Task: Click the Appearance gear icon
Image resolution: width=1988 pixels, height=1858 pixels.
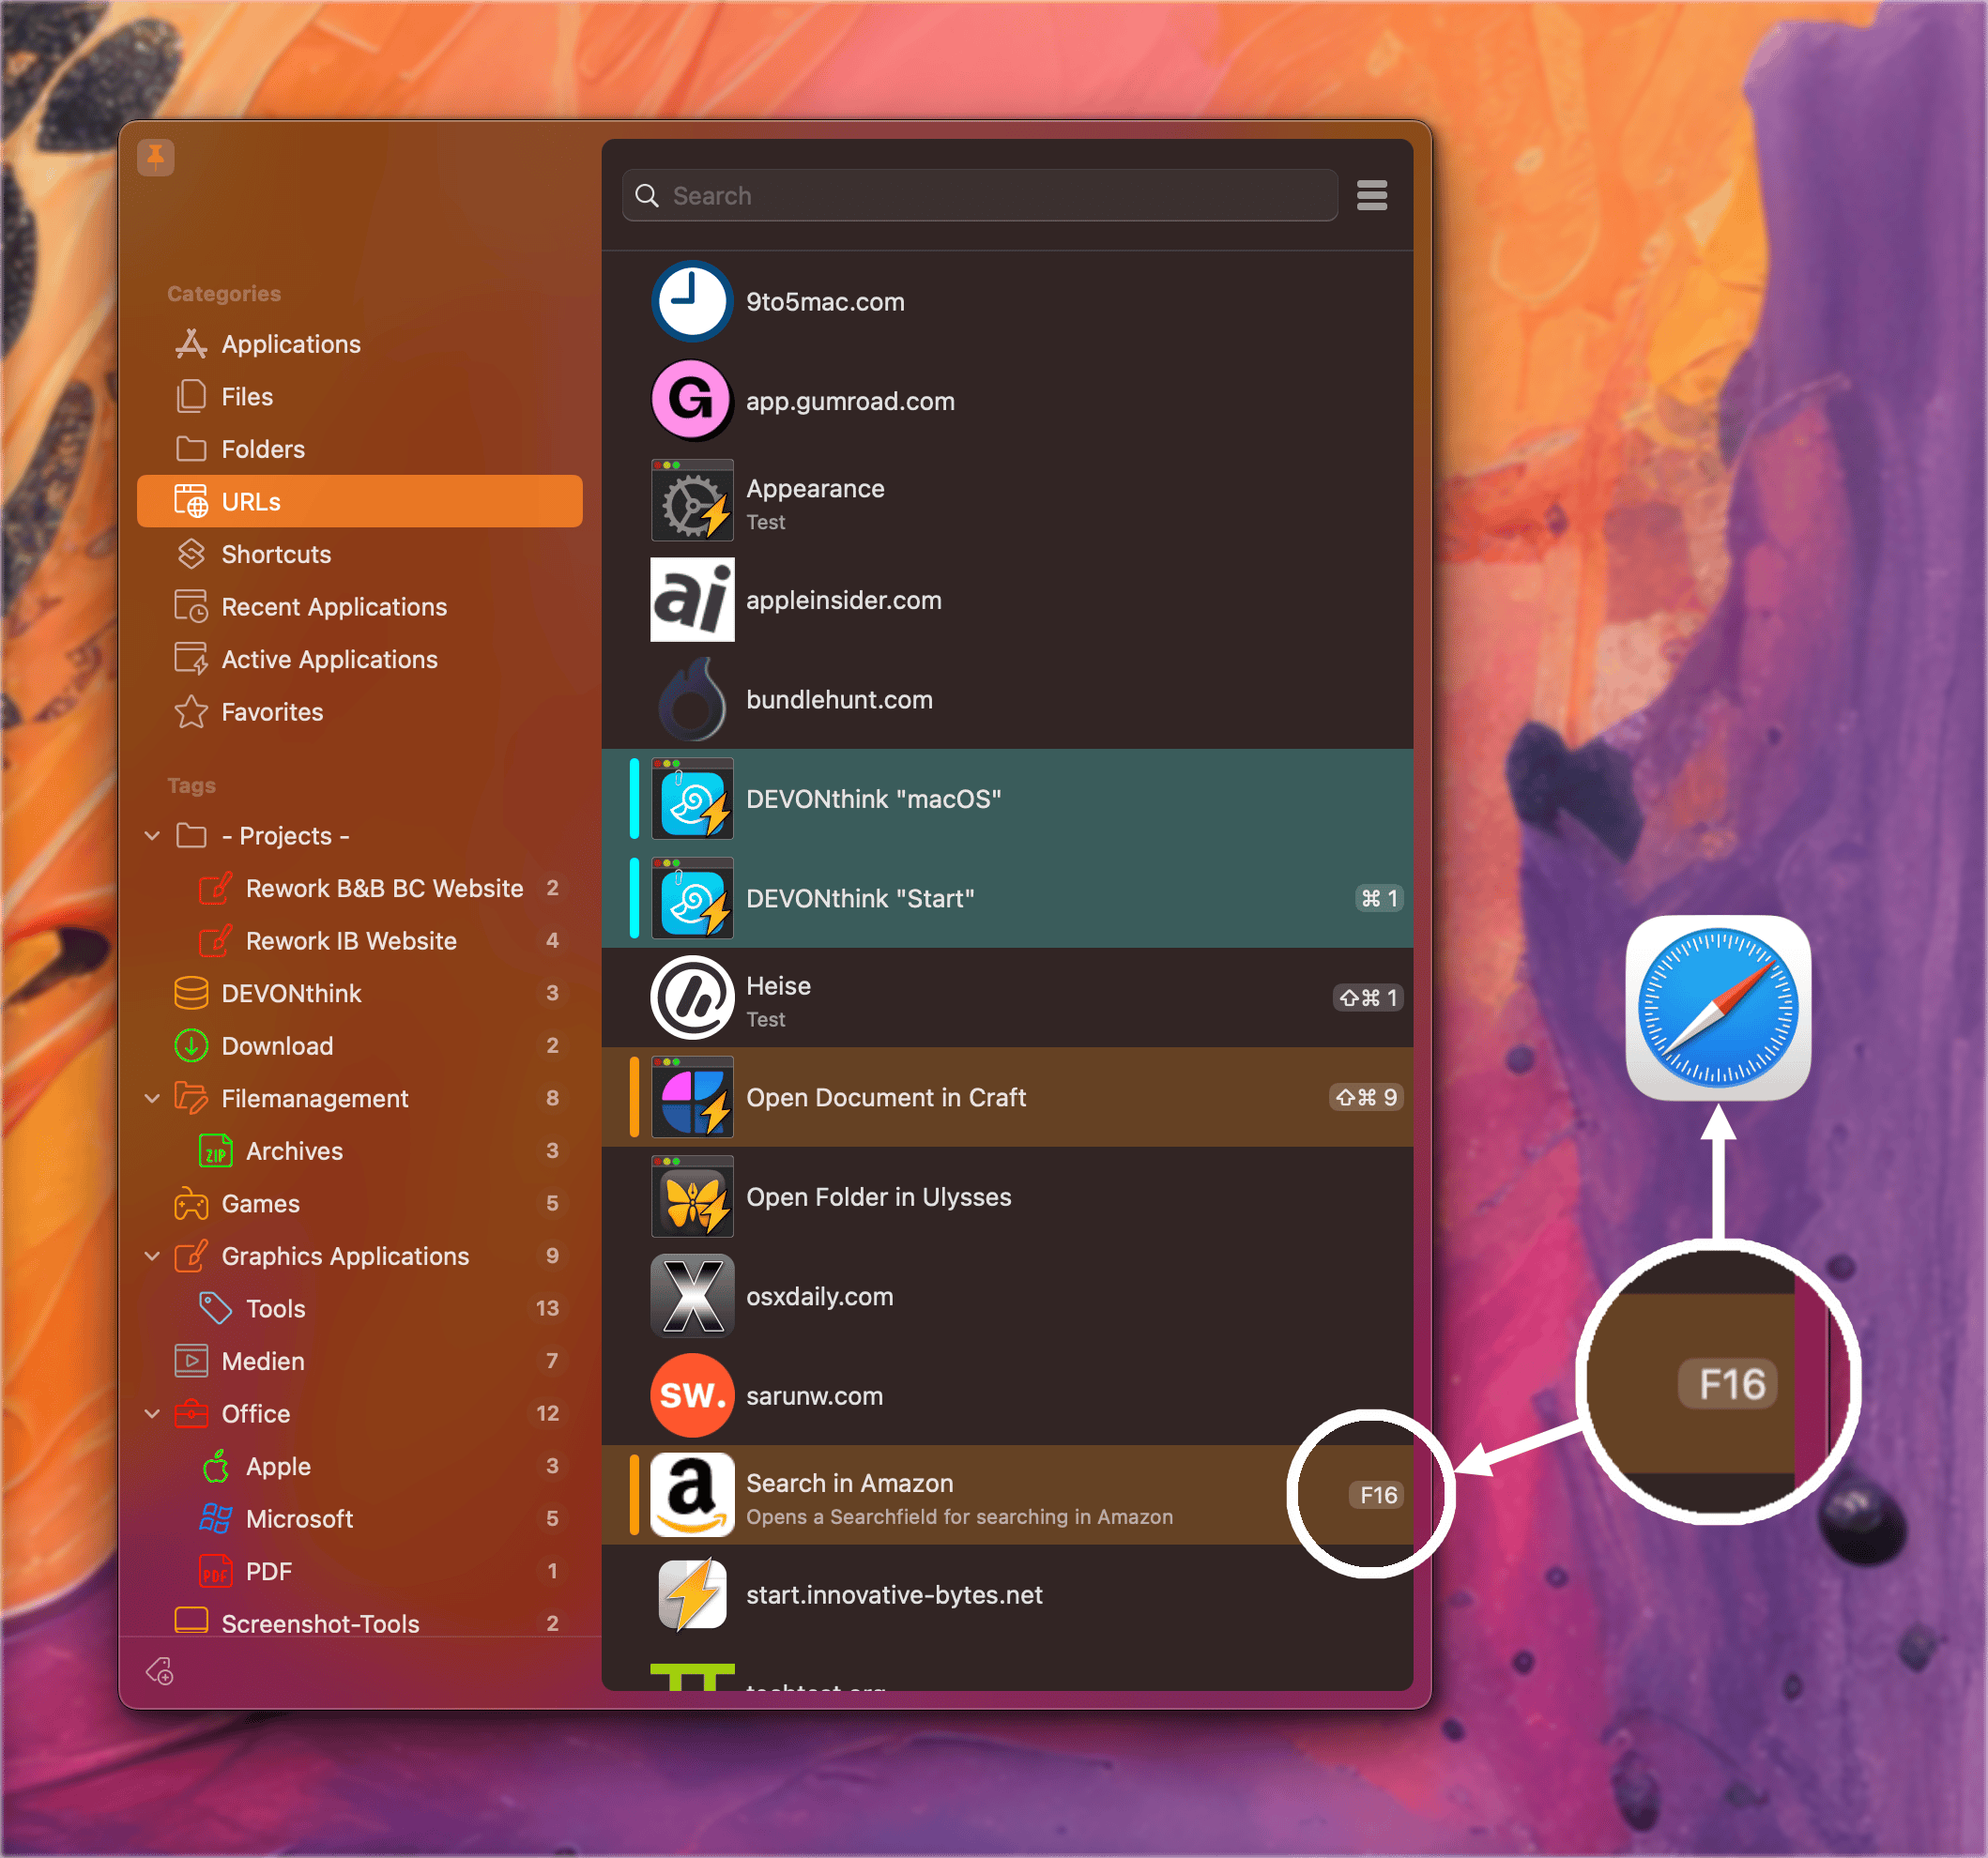Action: (692, 500)
